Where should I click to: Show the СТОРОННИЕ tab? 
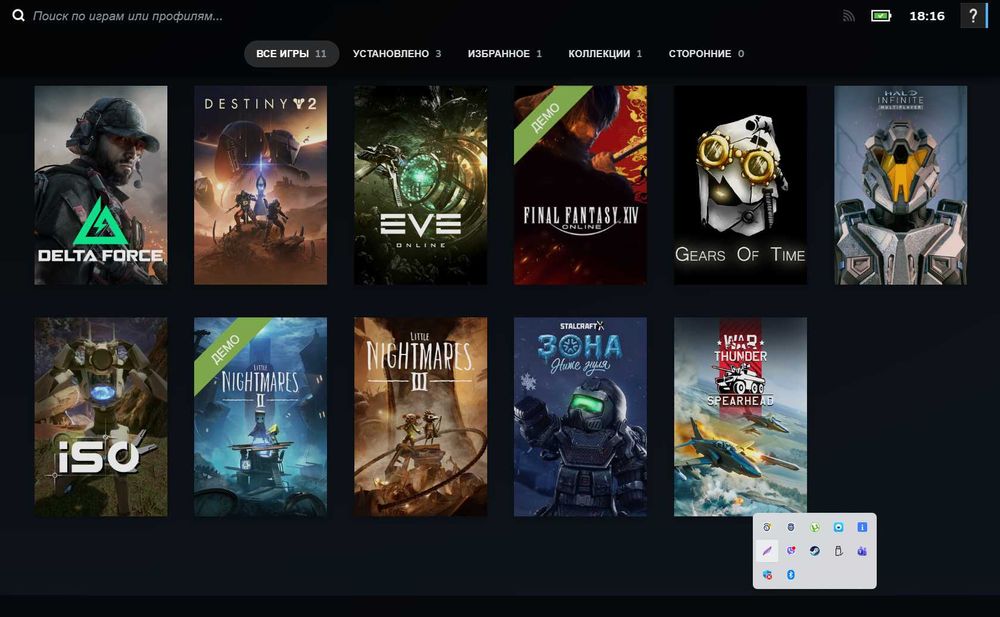pyautogui.click(x=706, y=54)
